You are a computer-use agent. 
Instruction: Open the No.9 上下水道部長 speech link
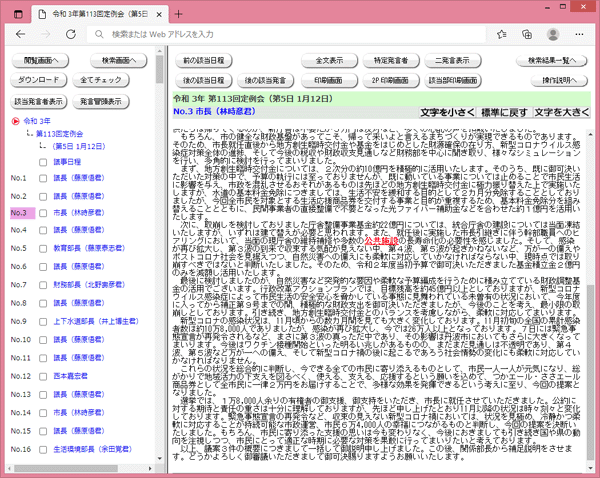pos(96,321)
